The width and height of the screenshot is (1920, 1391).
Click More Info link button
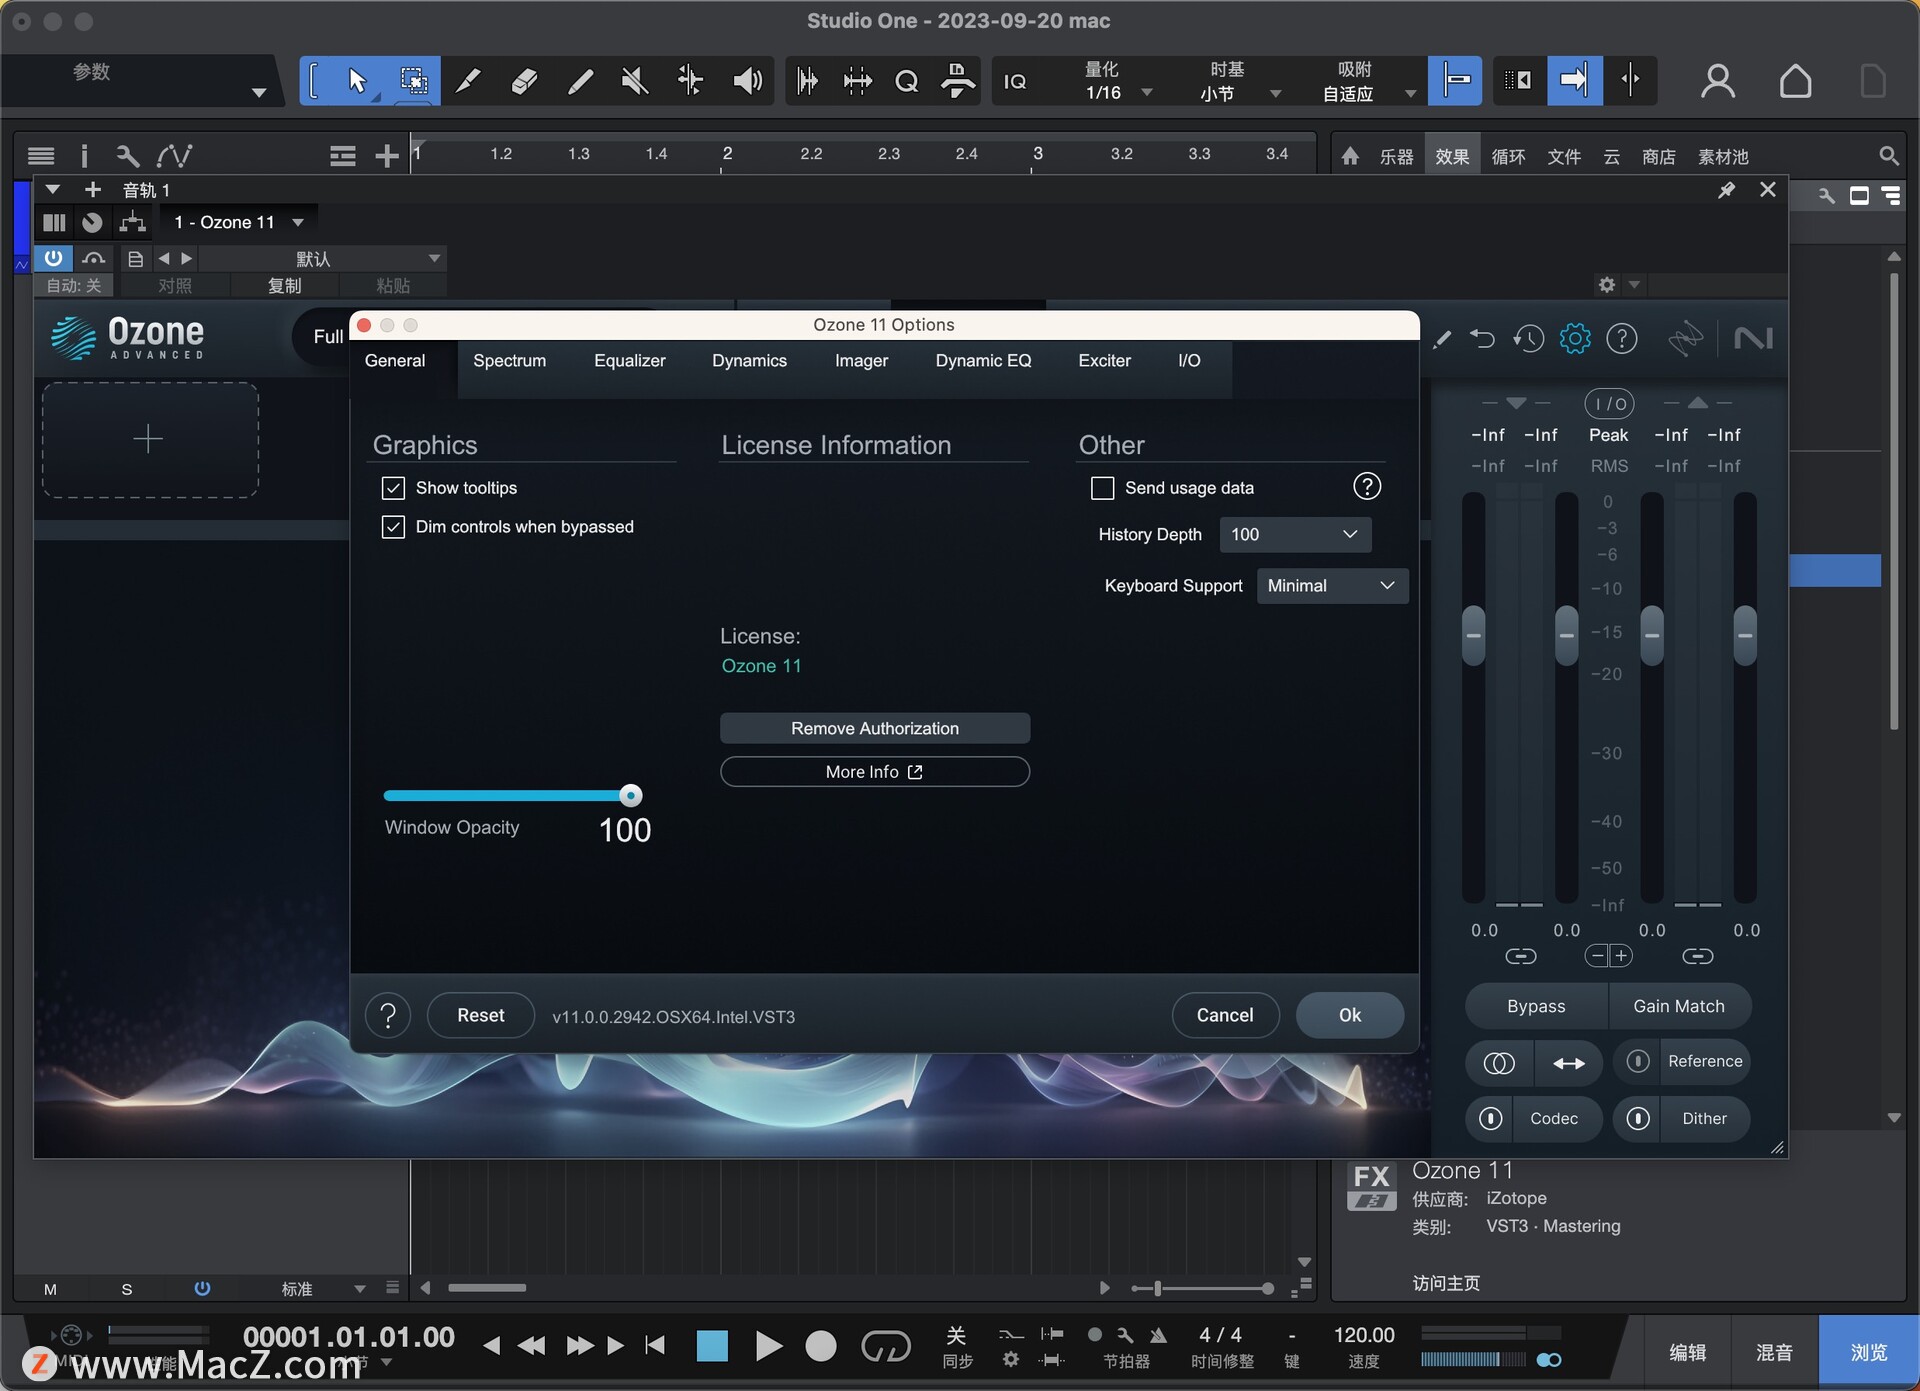pyautogui.click(x=875, y=772)
